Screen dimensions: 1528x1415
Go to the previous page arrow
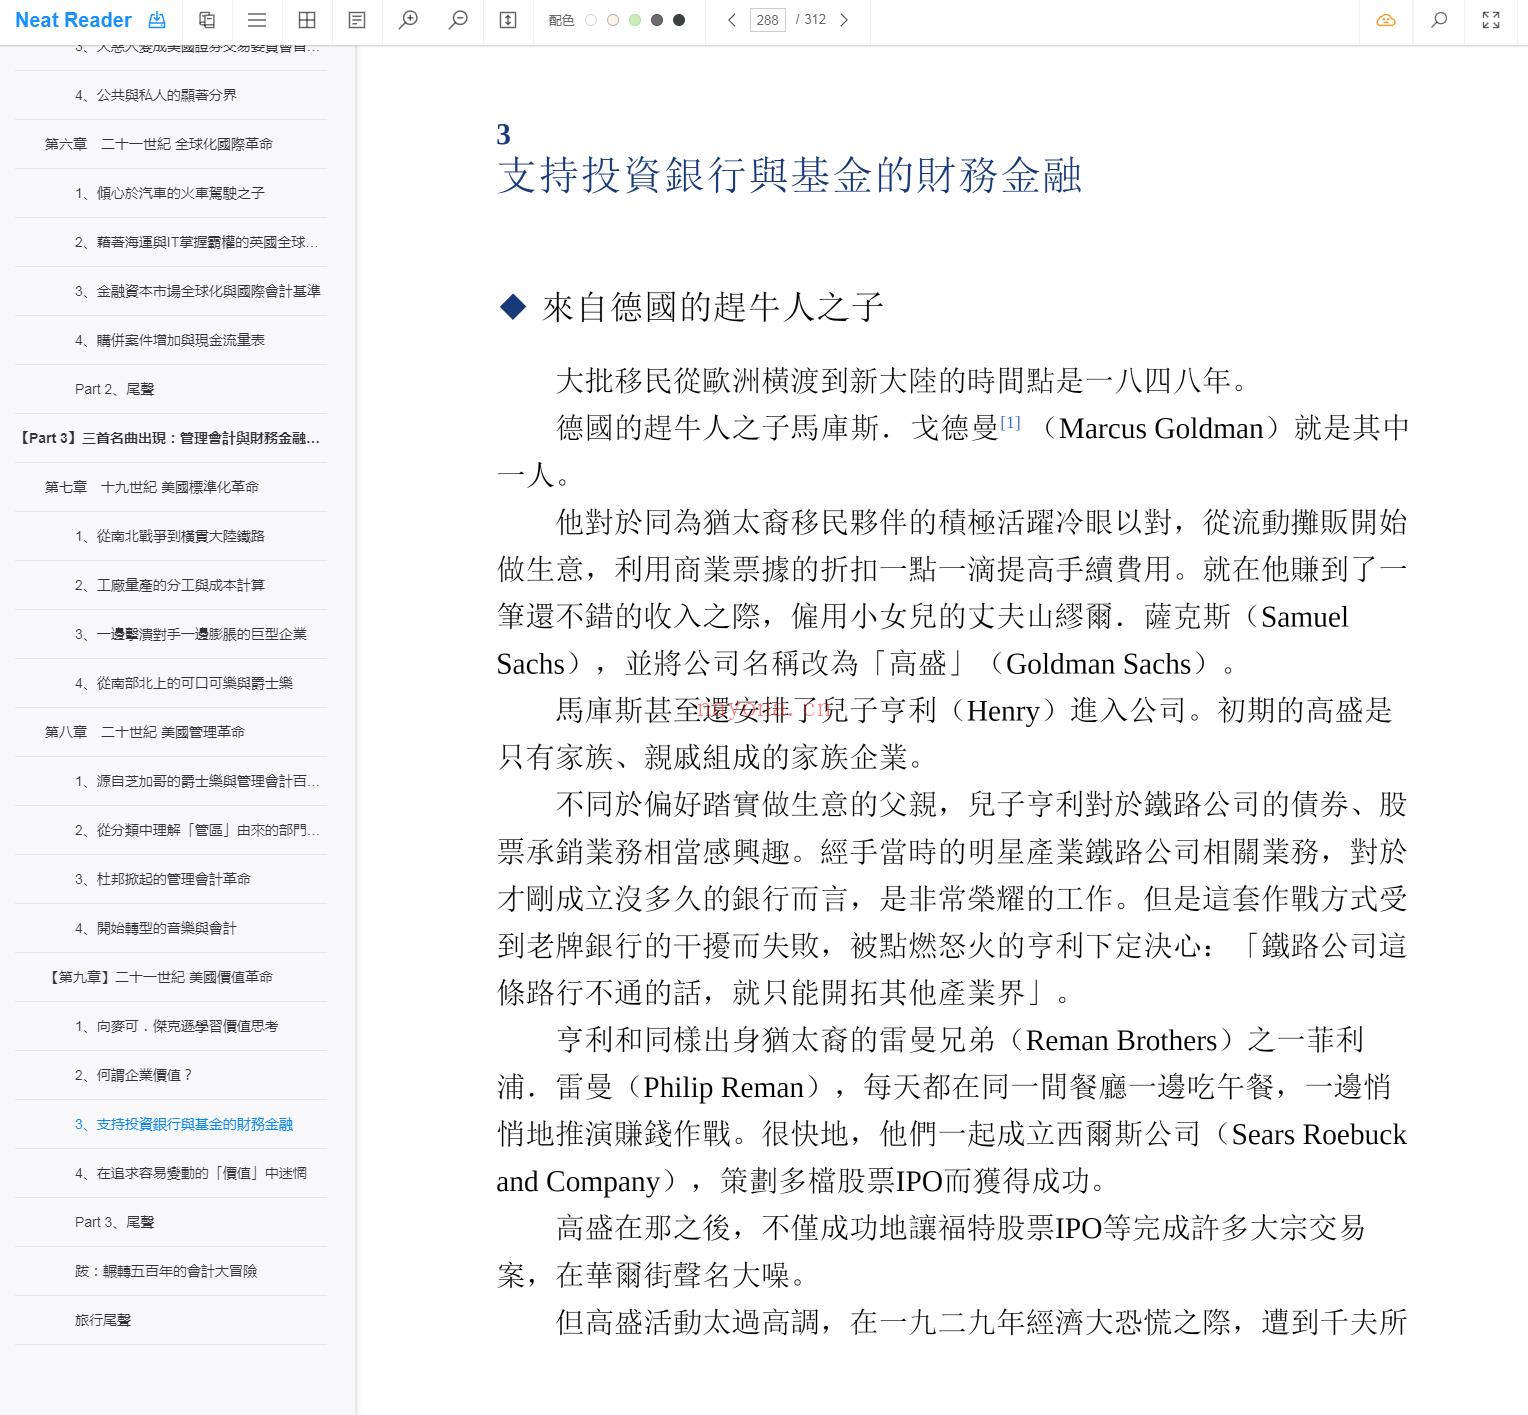(x=732, y=20)
